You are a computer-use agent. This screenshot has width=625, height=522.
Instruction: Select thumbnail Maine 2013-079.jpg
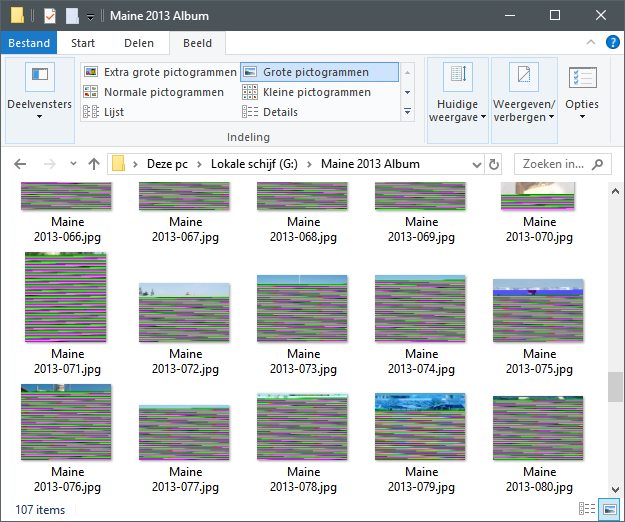coord(420,427)
